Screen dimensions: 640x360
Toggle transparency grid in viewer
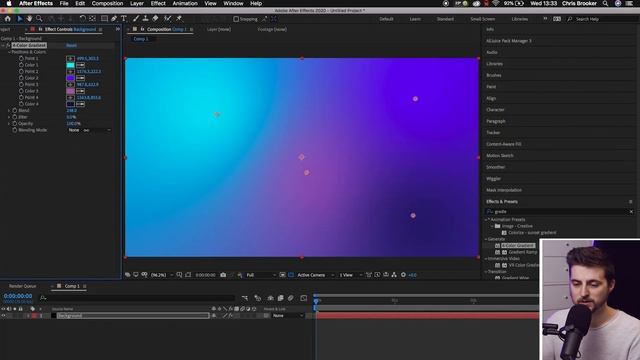click(x=291, y=275)
